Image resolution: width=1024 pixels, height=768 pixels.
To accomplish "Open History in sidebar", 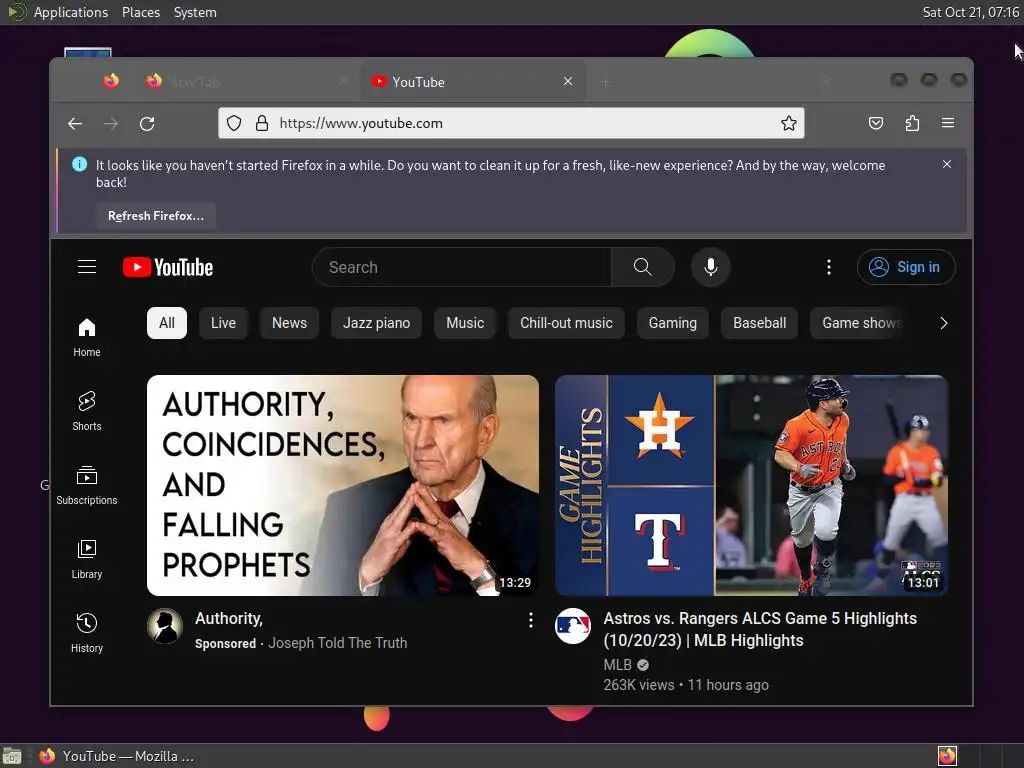I will 87,633.
